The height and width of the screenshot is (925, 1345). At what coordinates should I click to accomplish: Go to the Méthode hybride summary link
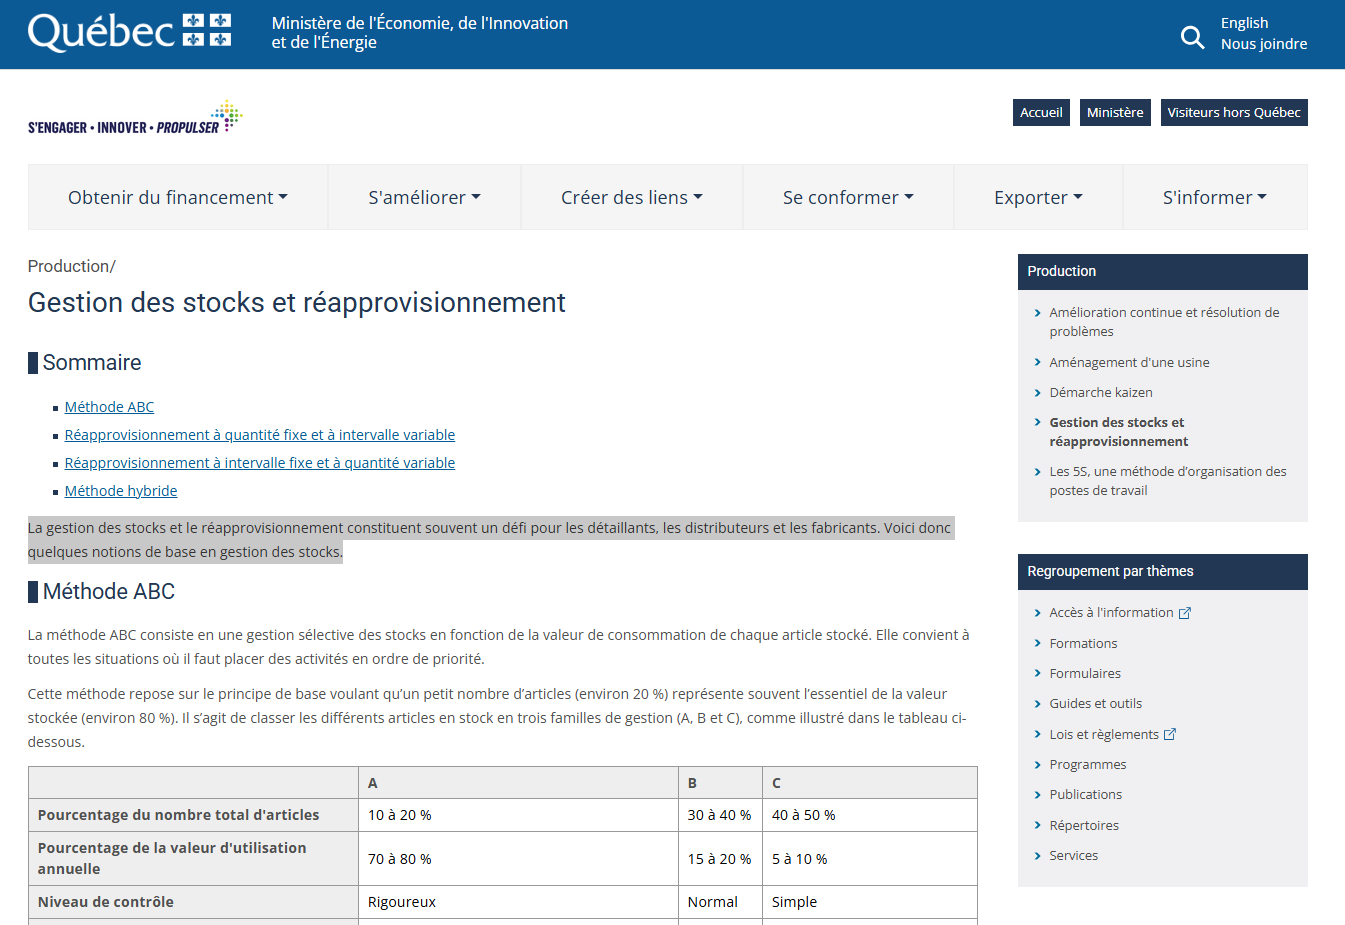[x=121, y=491]
